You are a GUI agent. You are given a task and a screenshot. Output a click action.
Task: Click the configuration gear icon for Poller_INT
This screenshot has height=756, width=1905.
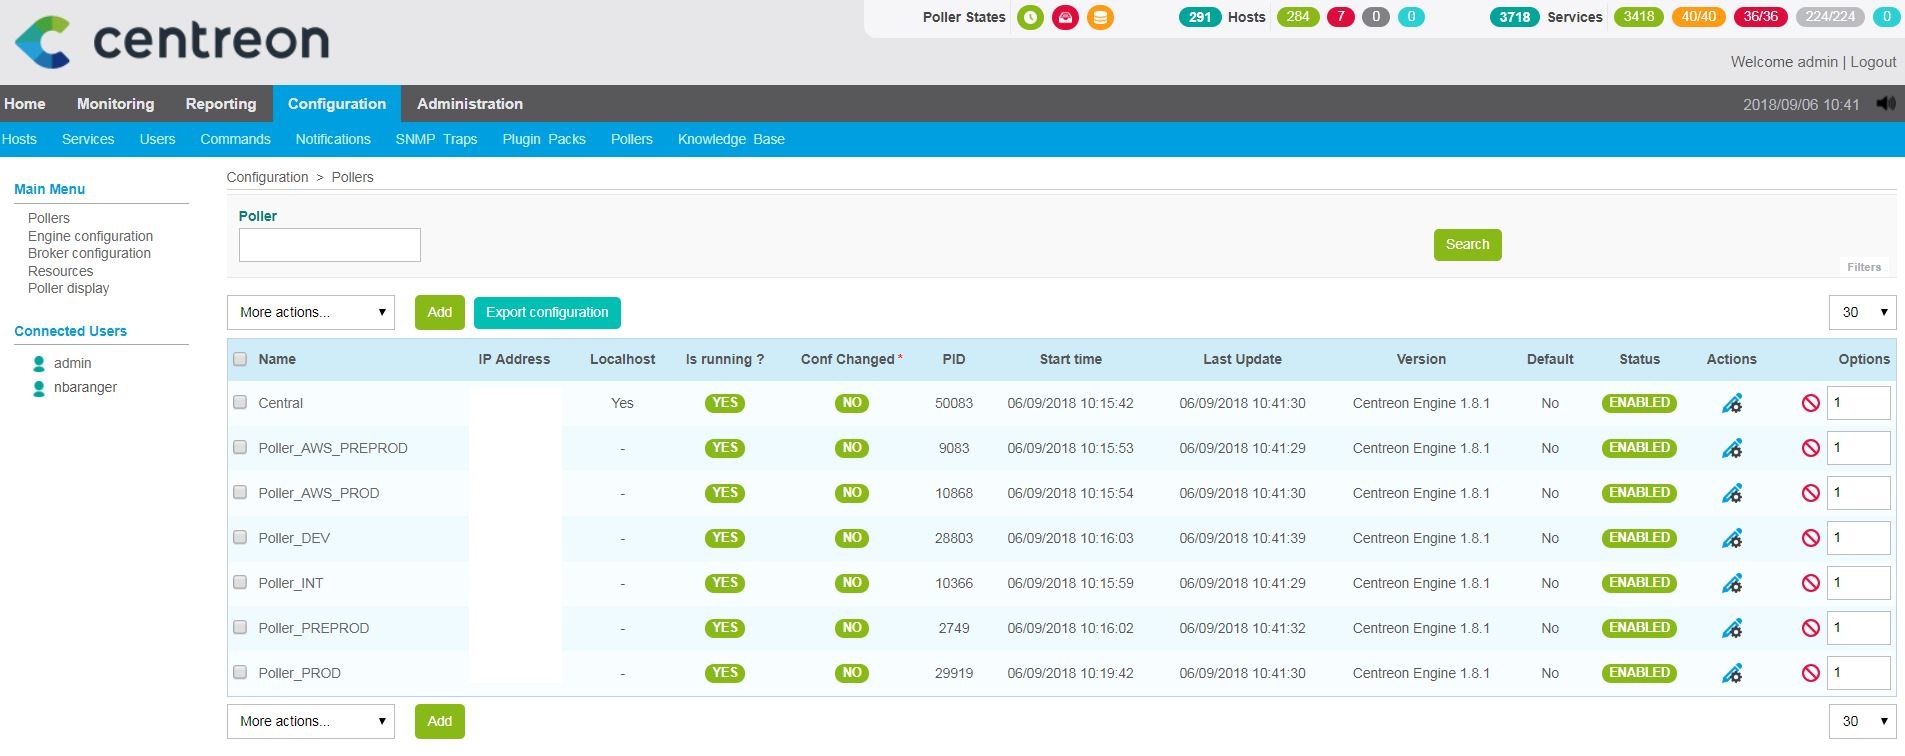tap(1732, 583)
